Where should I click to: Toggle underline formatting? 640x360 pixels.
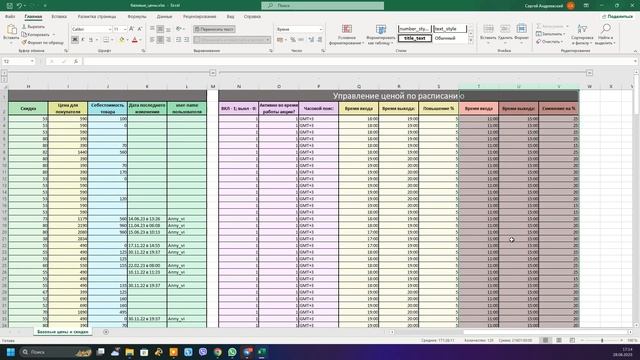coord(91,40)
